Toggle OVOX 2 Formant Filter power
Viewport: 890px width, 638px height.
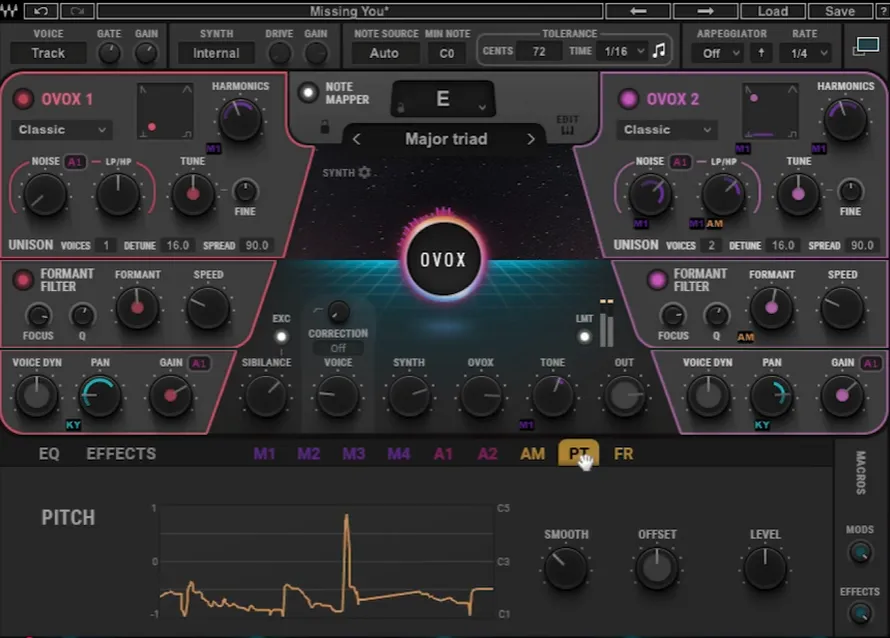[x=657, y=279]
